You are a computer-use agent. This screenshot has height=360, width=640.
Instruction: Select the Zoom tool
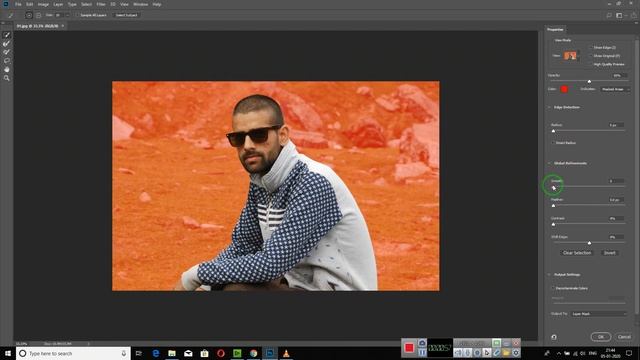(7, 78)
